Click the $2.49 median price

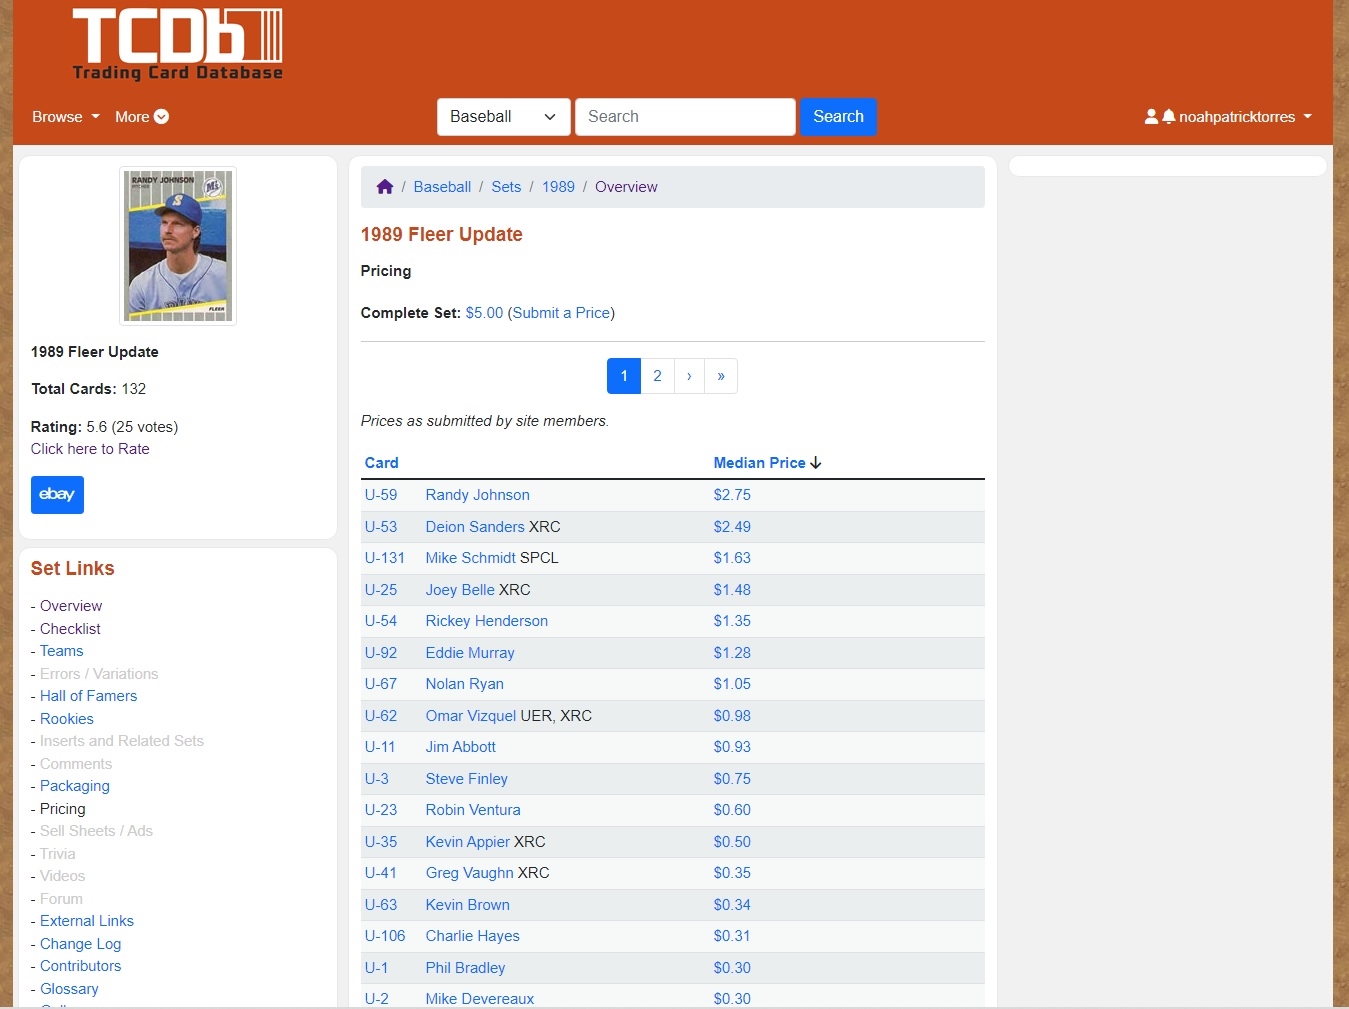732,527
